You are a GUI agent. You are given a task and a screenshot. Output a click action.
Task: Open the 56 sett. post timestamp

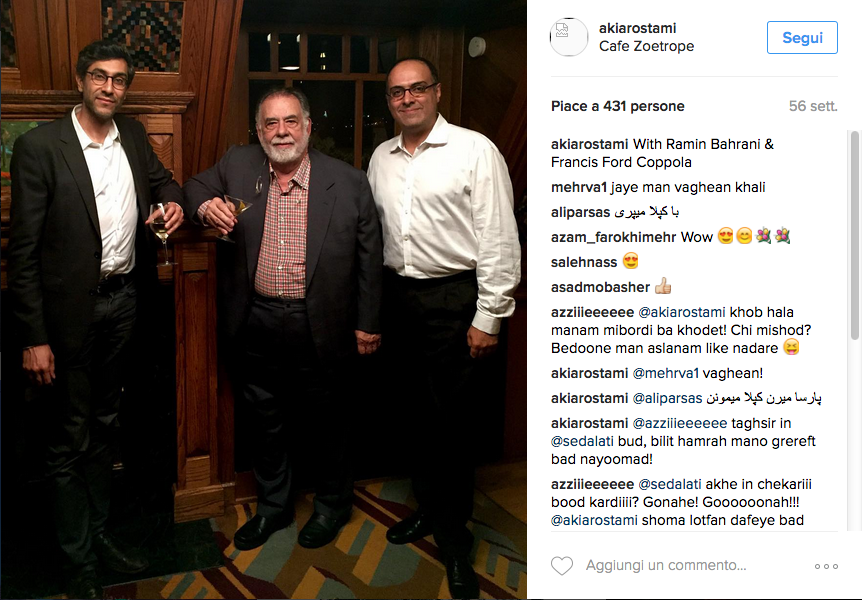click(x=813, y=106)
